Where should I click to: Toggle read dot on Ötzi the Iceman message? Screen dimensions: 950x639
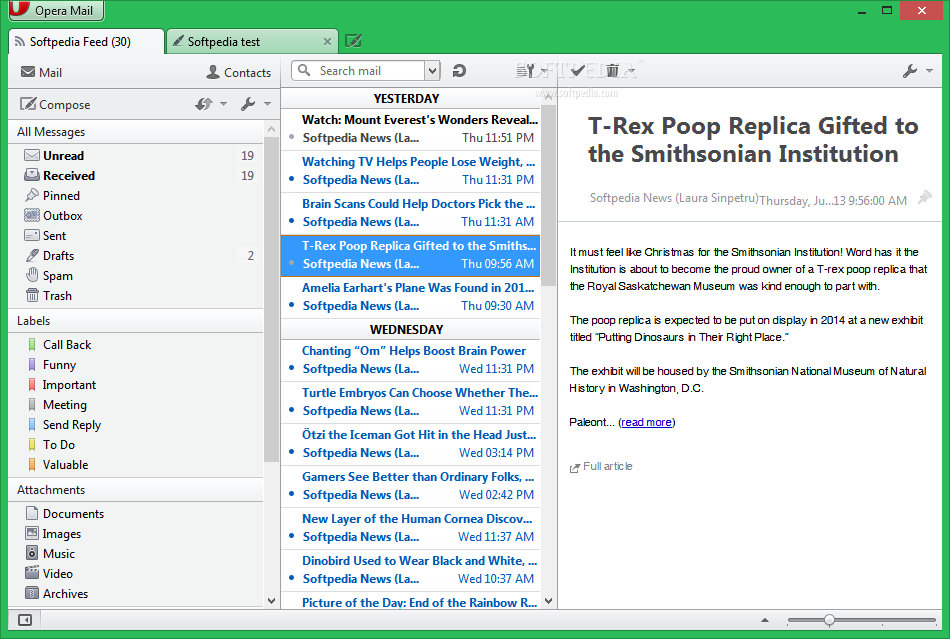[x=291, y=452]
